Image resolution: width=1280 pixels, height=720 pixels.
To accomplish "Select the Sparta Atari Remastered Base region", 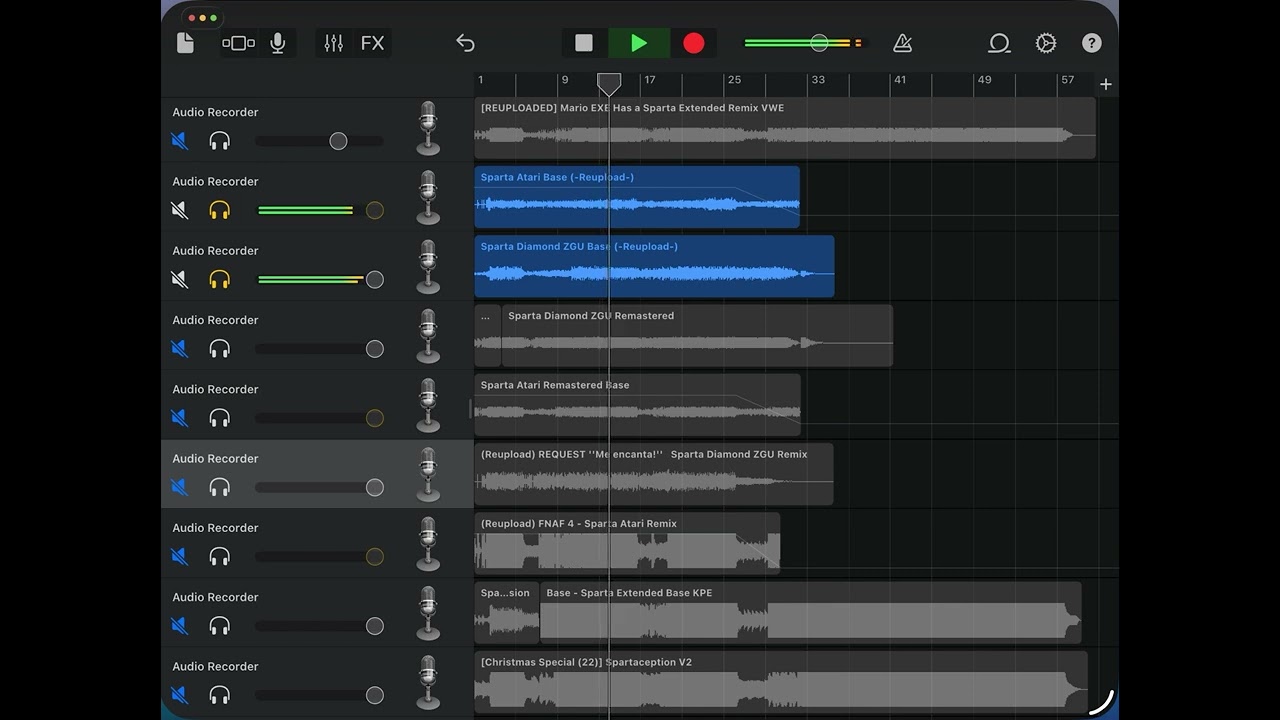I will (x=638, y=405).
